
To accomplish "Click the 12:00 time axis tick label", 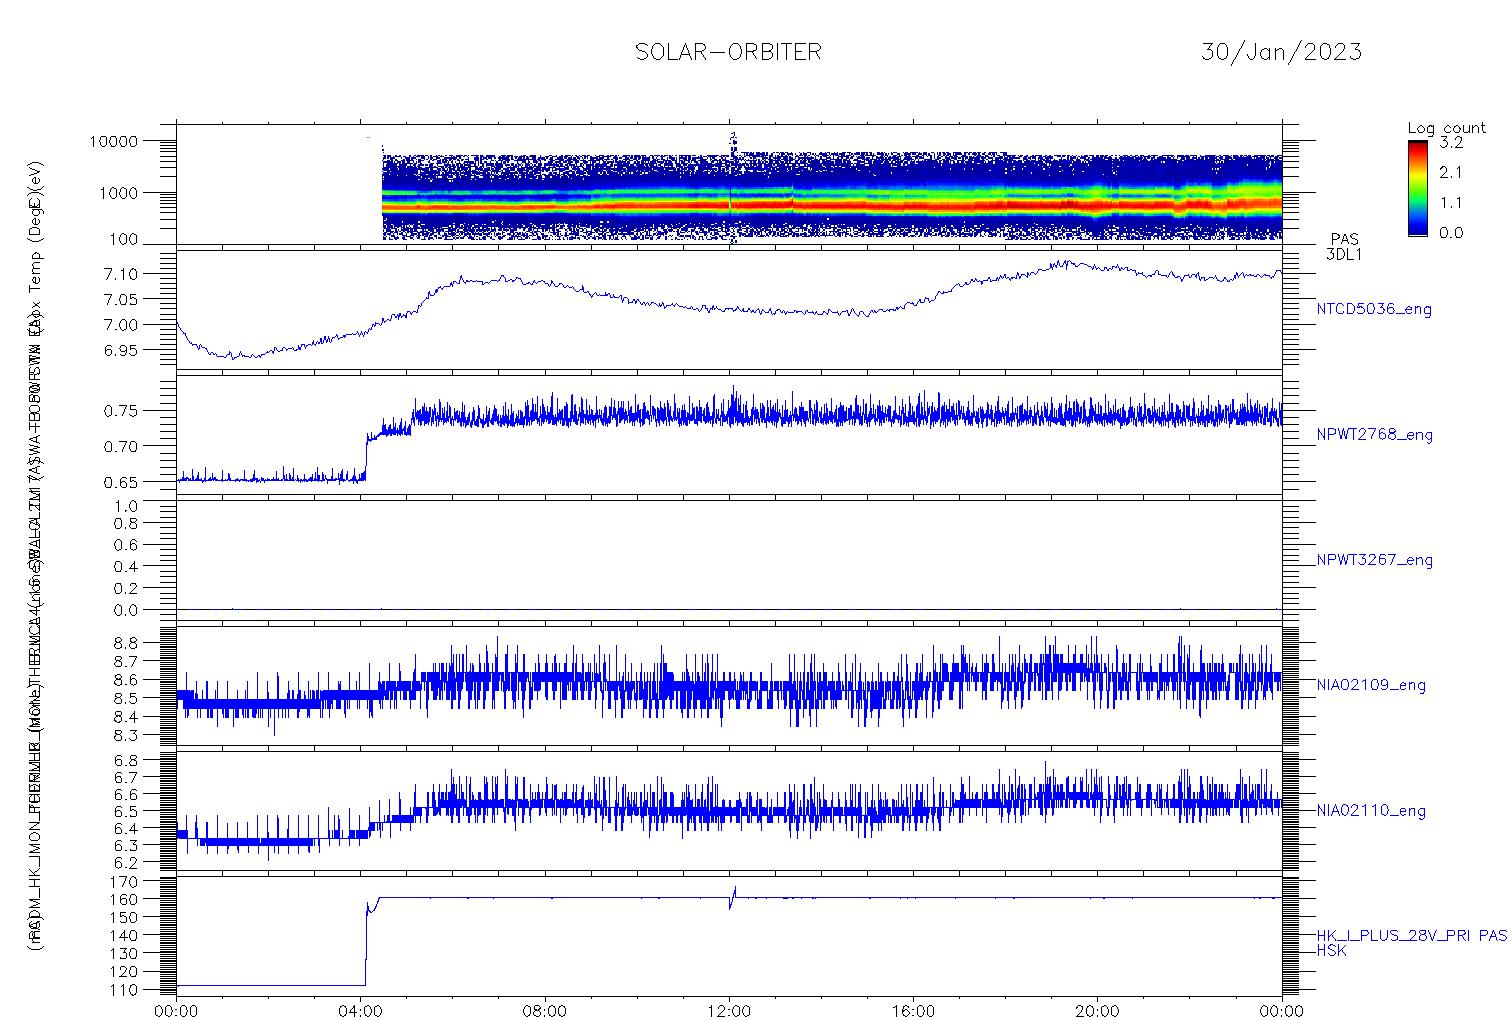I will (x=729, y=1011).
